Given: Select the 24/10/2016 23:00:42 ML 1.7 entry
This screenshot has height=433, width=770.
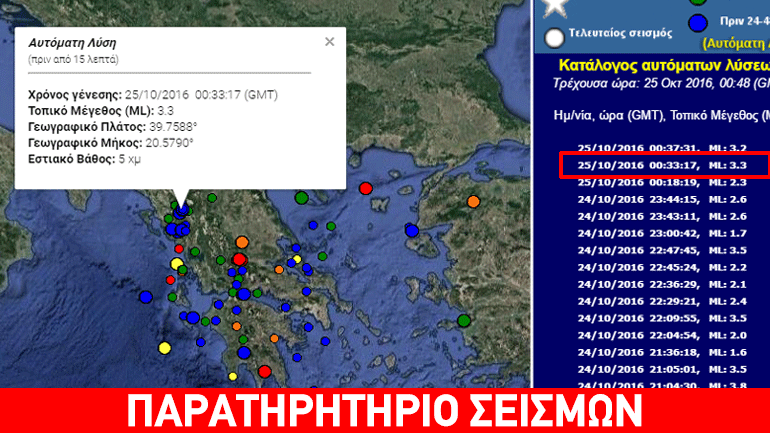Looking at the screenshot, I should 662,233.
